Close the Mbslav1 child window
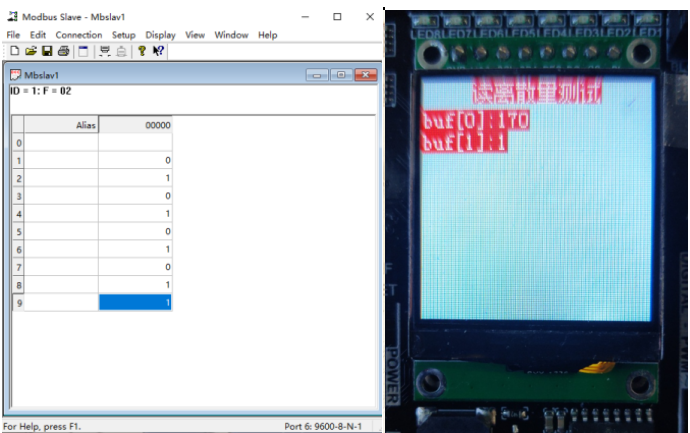Screen dimensions: 690x433 366,75
